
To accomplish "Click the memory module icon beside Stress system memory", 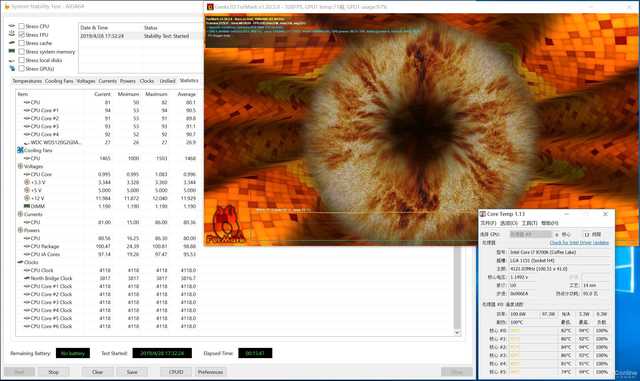I will click(x=12, y=51).
